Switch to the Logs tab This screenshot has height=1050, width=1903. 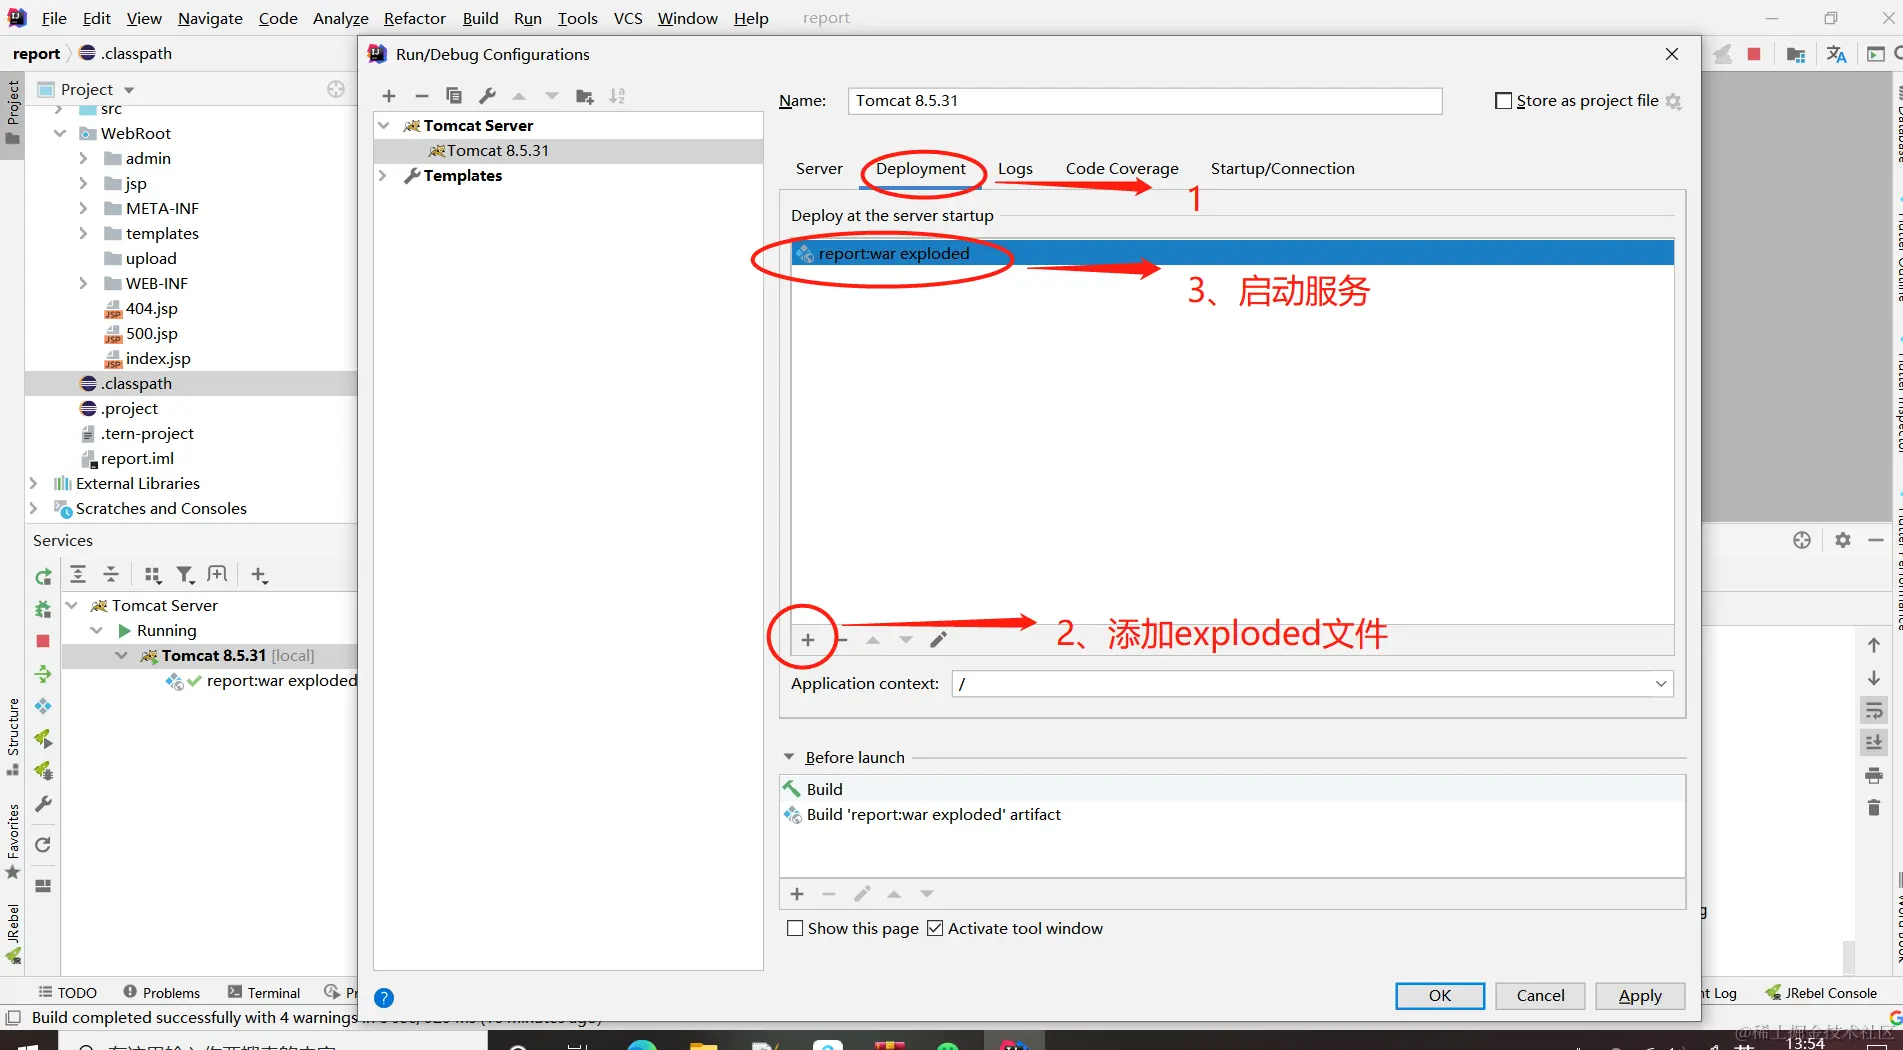tap(1015, 169)
